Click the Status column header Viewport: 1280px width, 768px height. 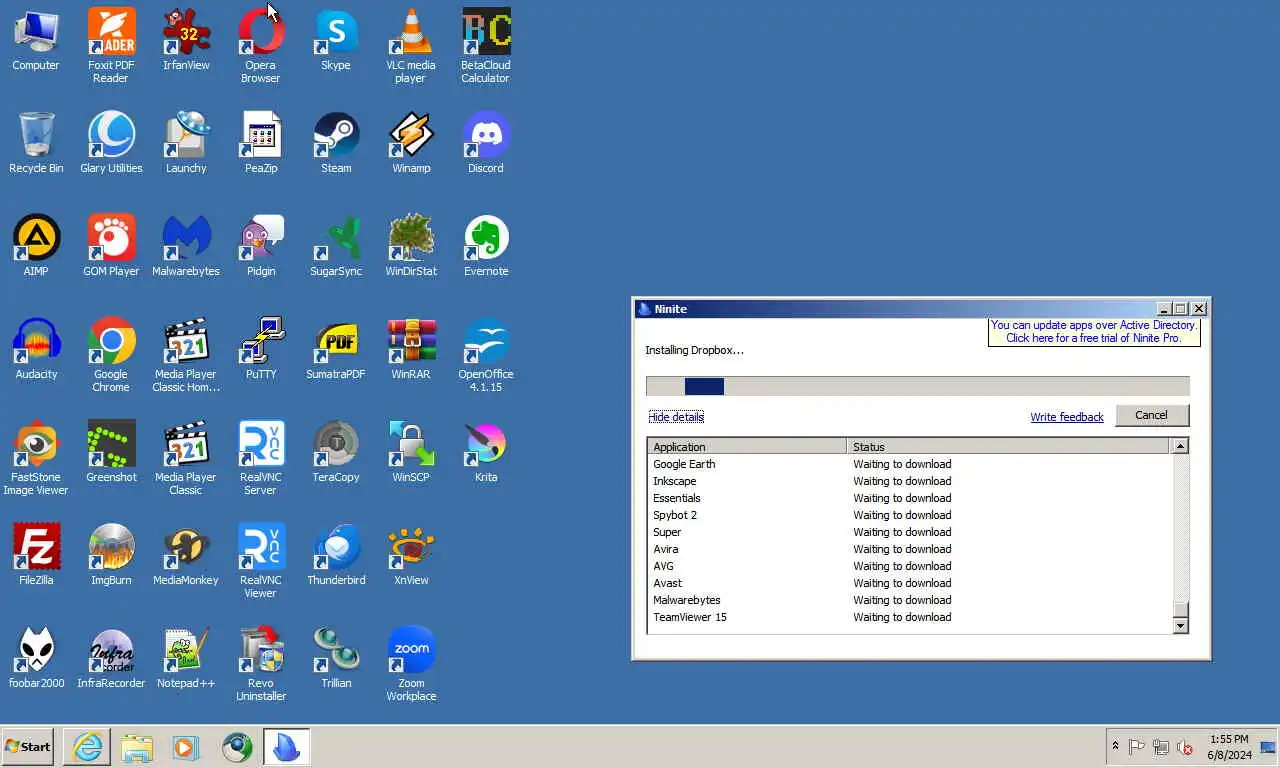[x=1009, y=447]
